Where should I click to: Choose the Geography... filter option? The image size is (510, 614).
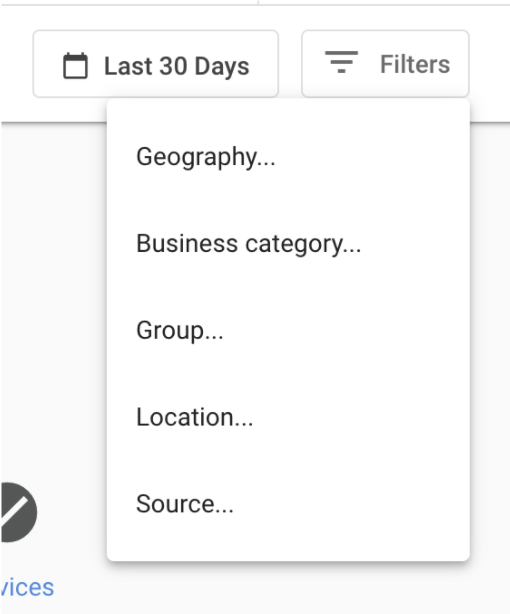[288, 157]
